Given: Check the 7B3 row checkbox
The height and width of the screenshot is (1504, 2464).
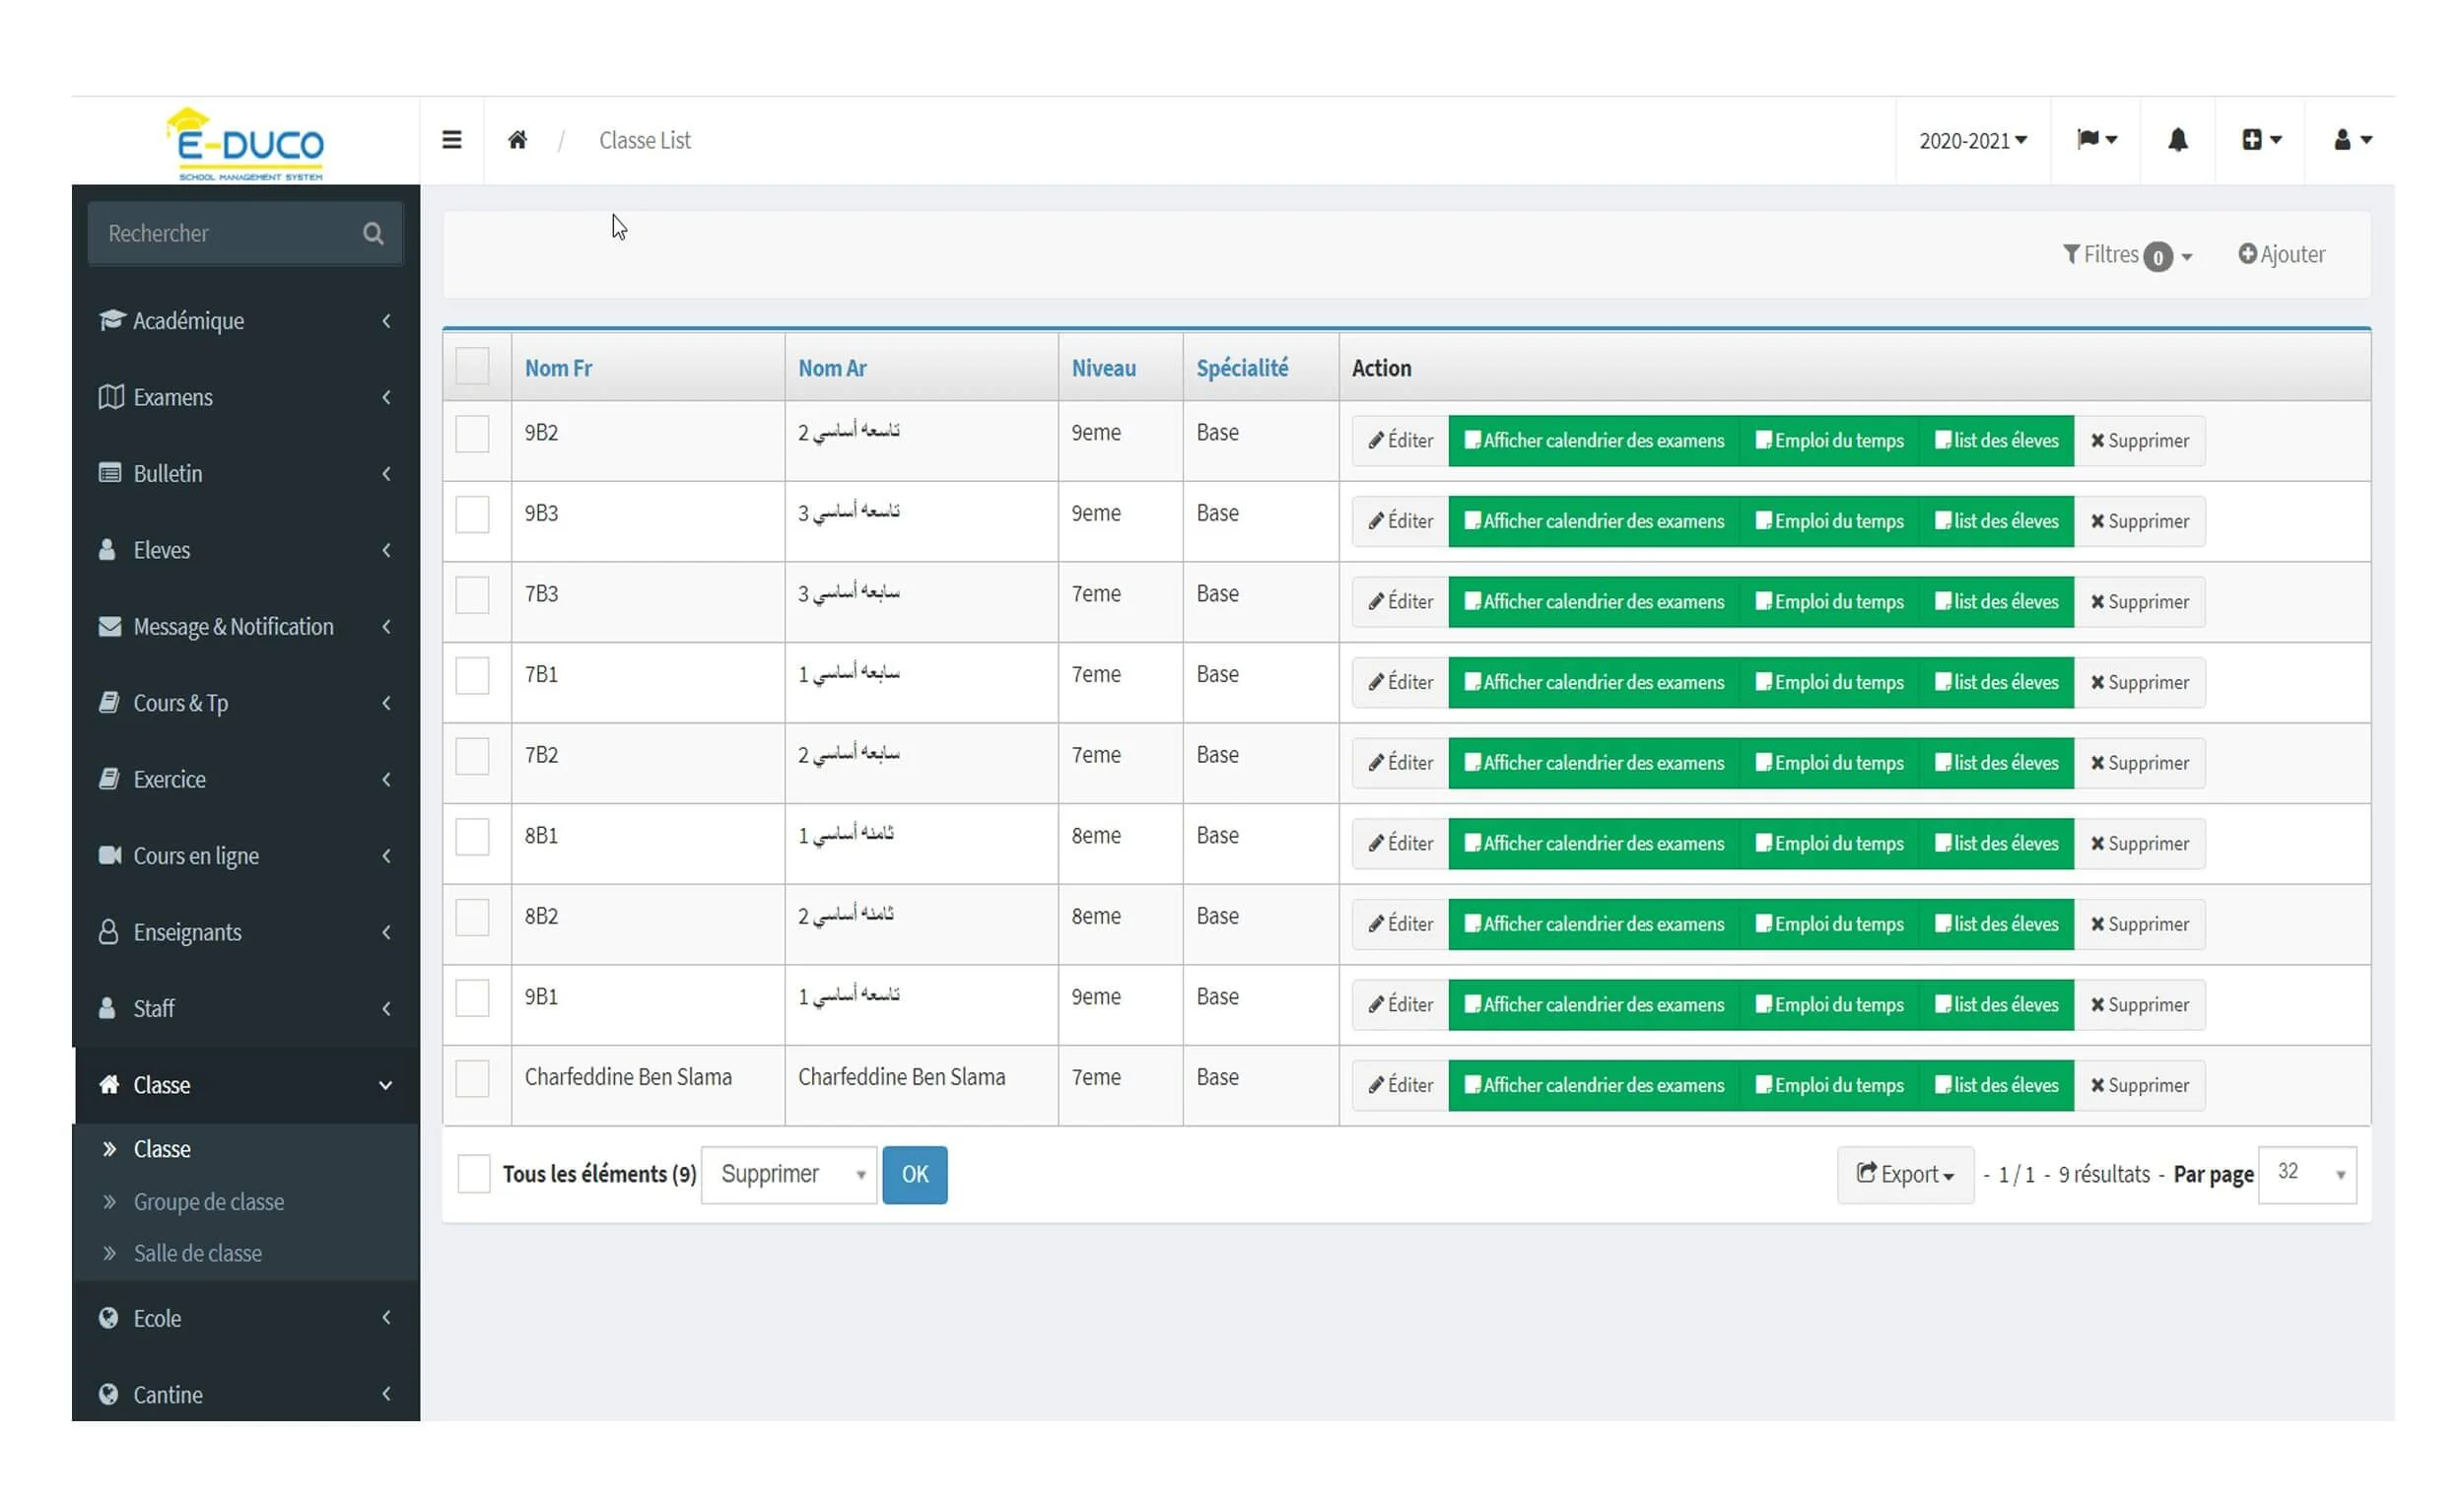Looking at the screenshot, I should point(472,596).
